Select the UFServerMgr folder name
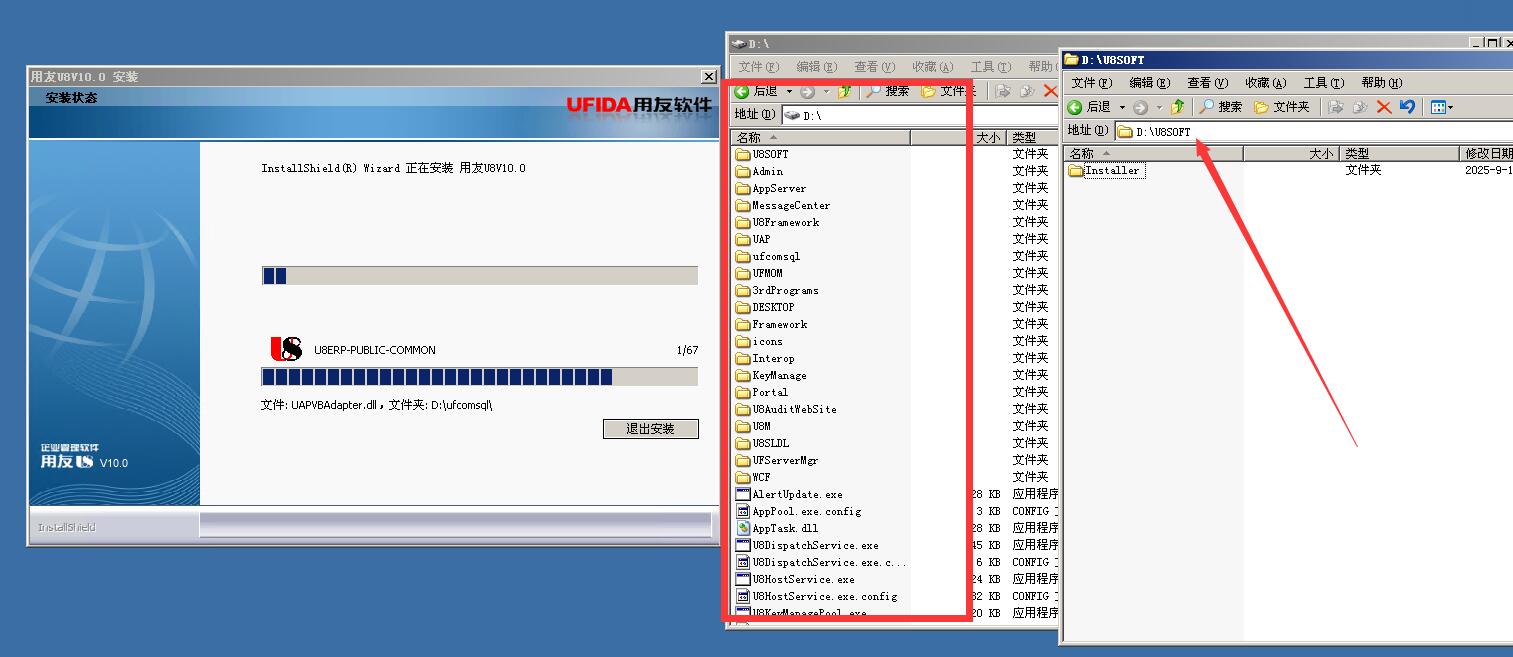The image size is (1513, 657). coord(786,461)
